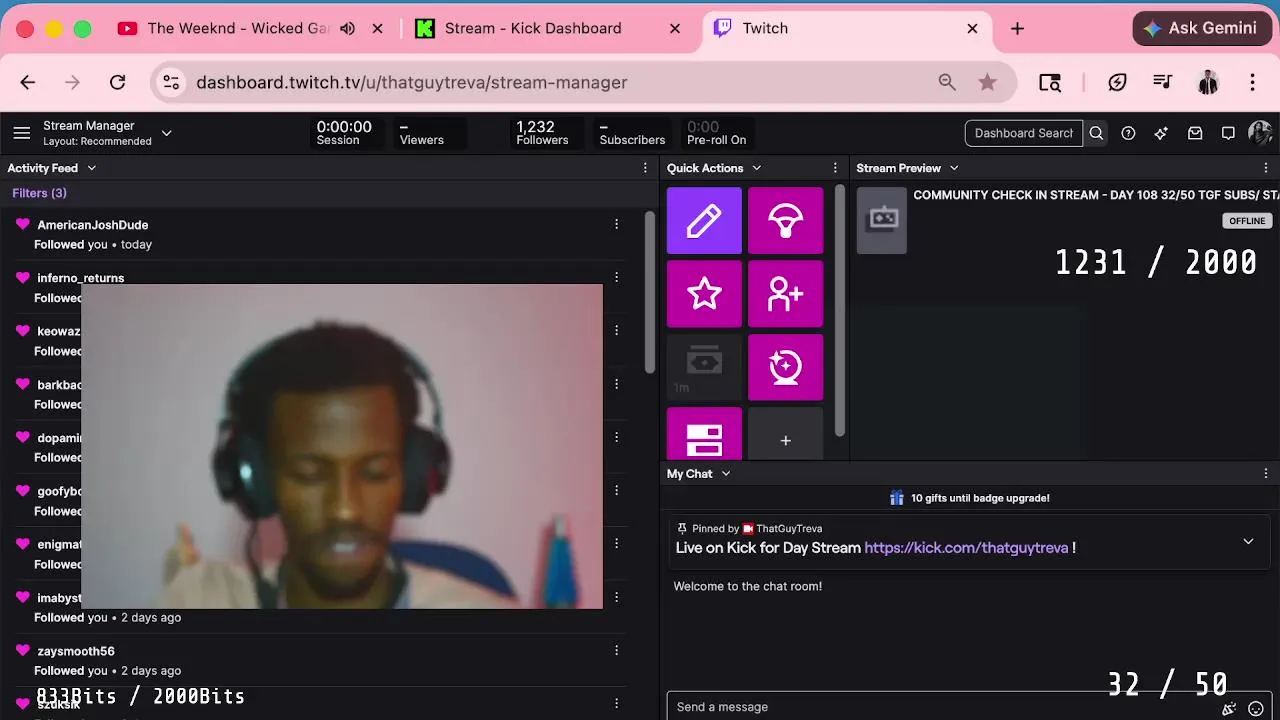1280x720 pixels.
Task: Open the Edit Stream Info quick action
Action: point(704,220)
